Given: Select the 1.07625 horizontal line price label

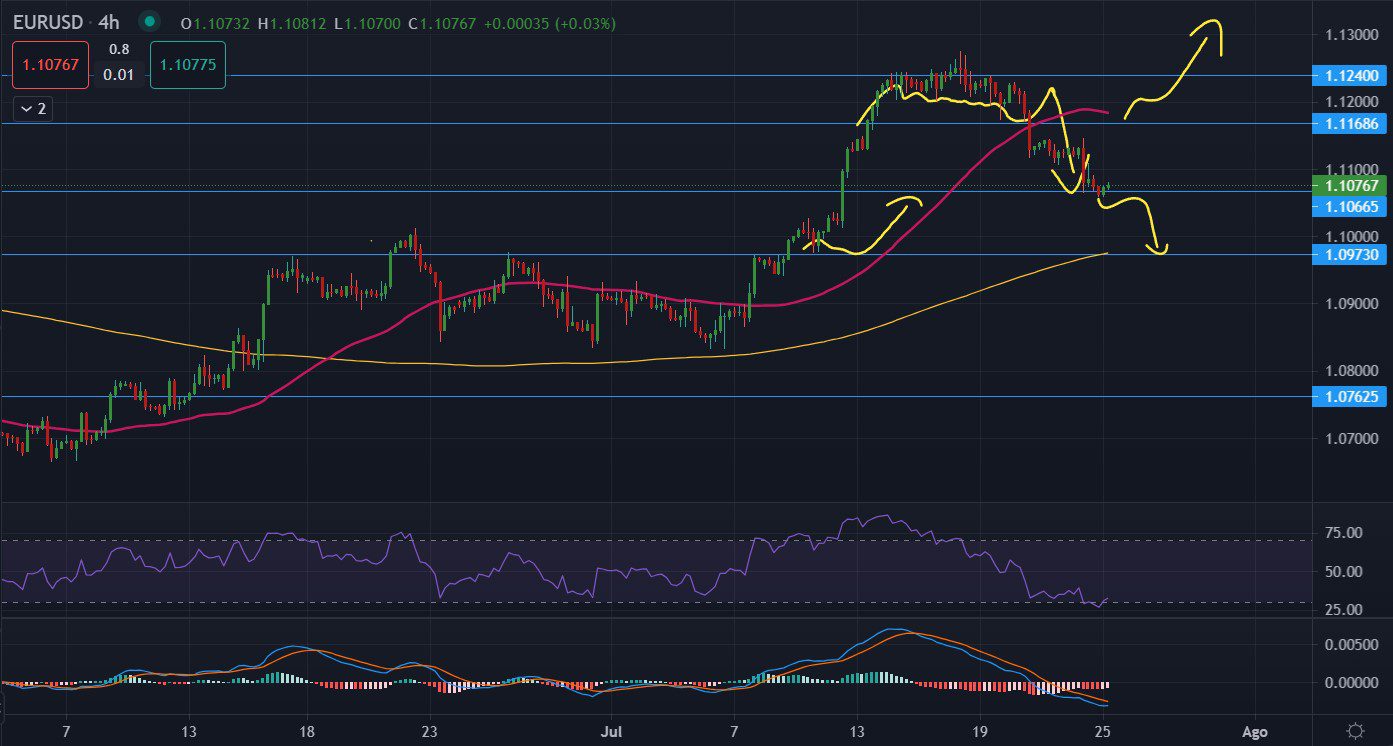Looking at the screenshot, I should tap(1350, 397).
